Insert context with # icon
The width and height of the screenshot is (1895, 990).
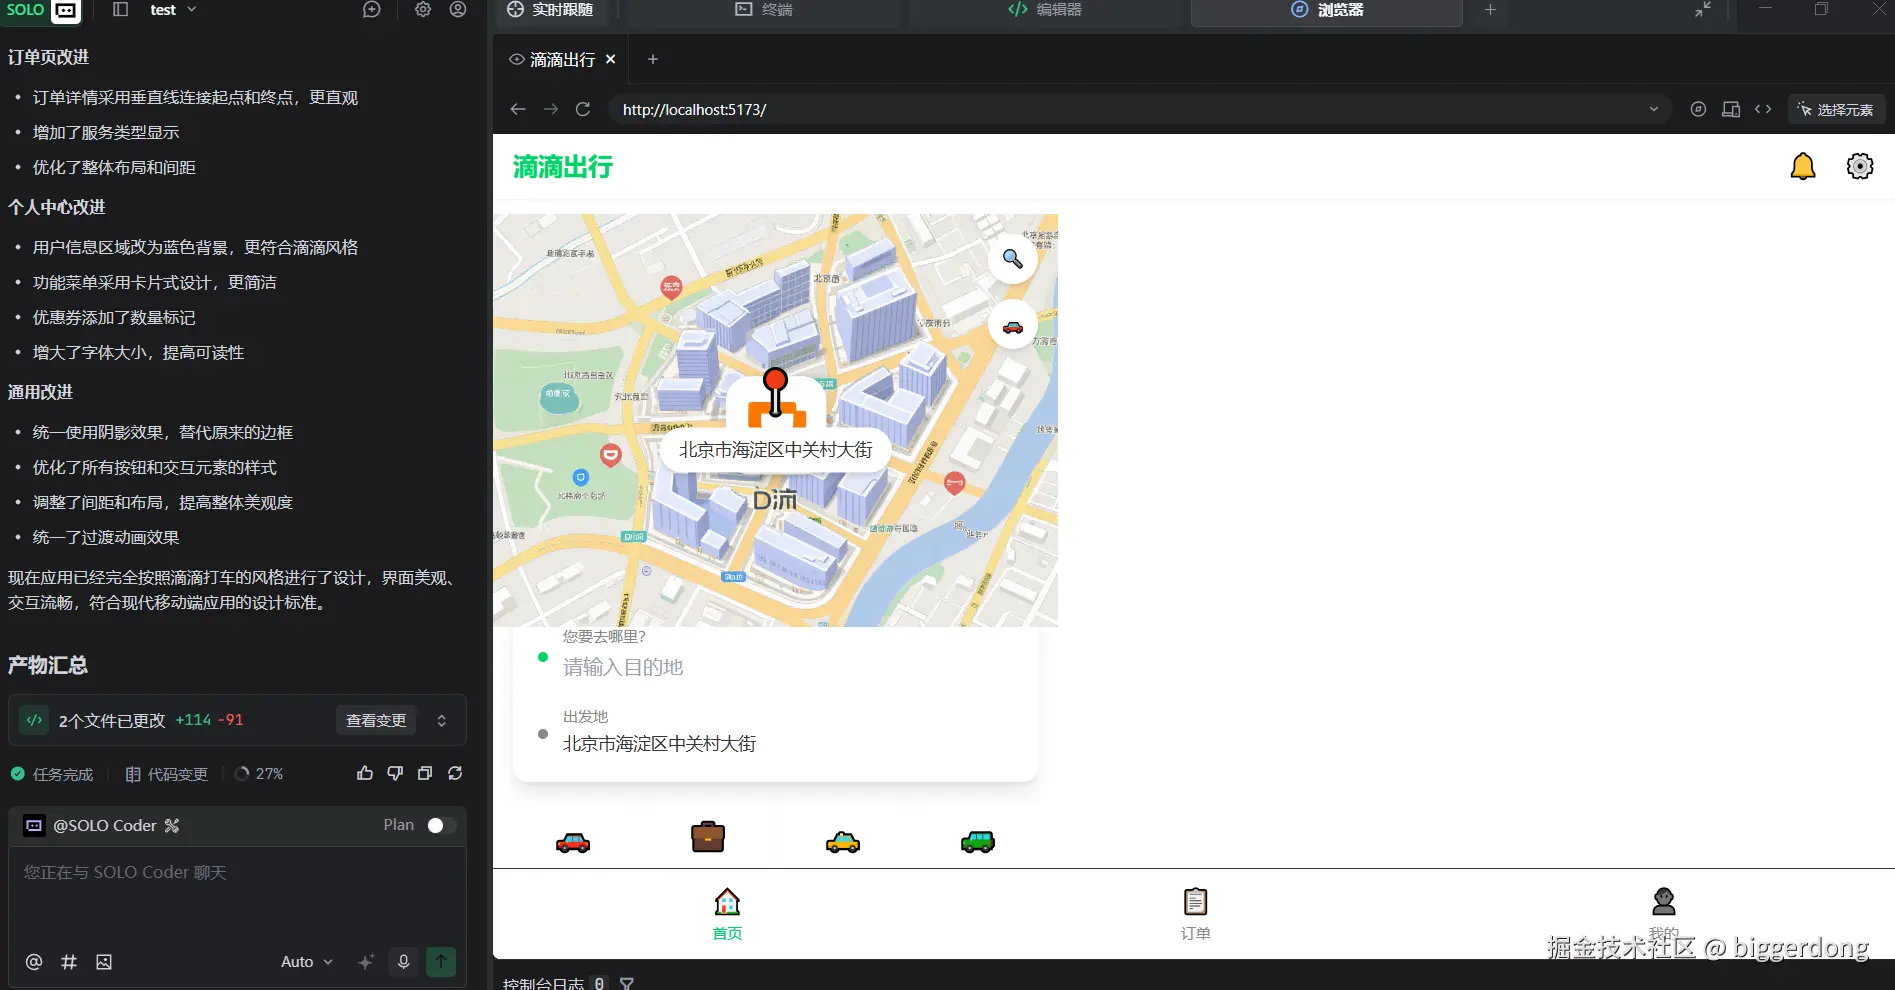[69, 962]
